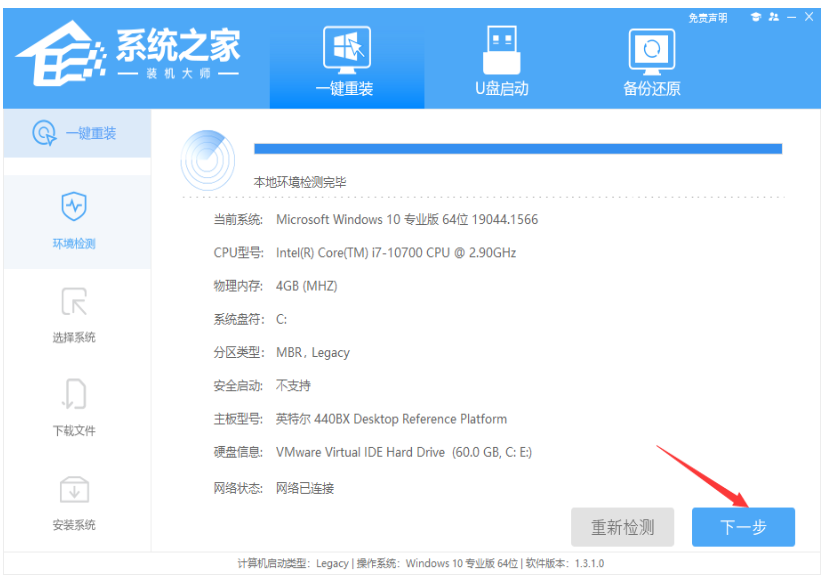Switch to the U盘启动 tab label
Viewport: 827px width, 578px height.
[x=501, y=89]
